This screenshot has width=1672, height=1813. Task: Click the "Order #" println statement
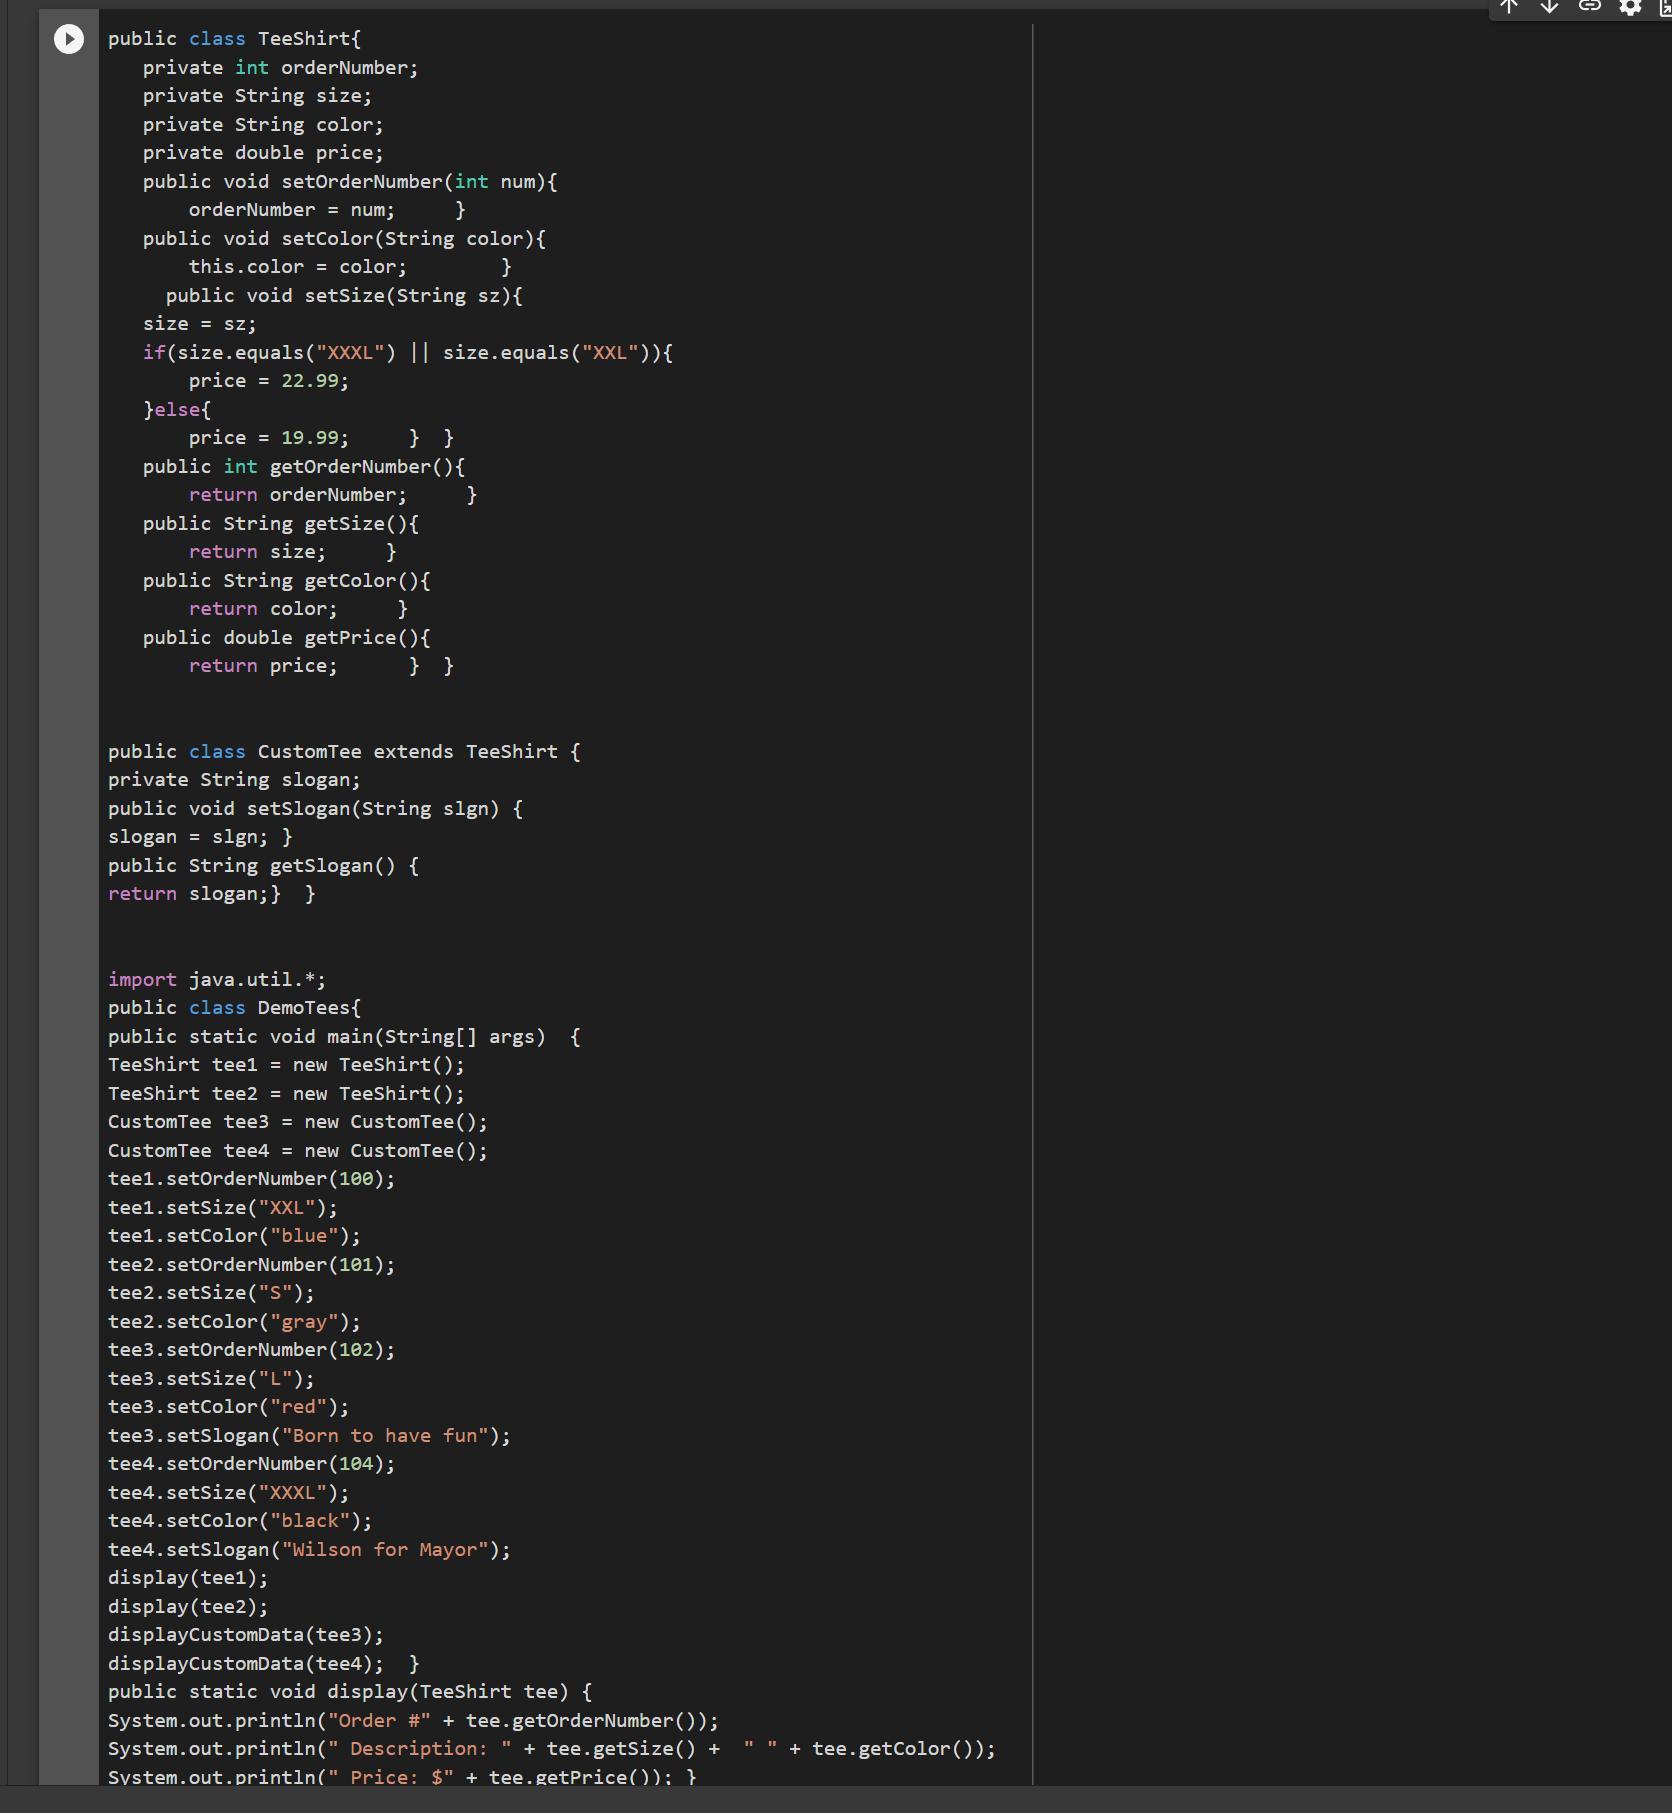coord(412,1721)
